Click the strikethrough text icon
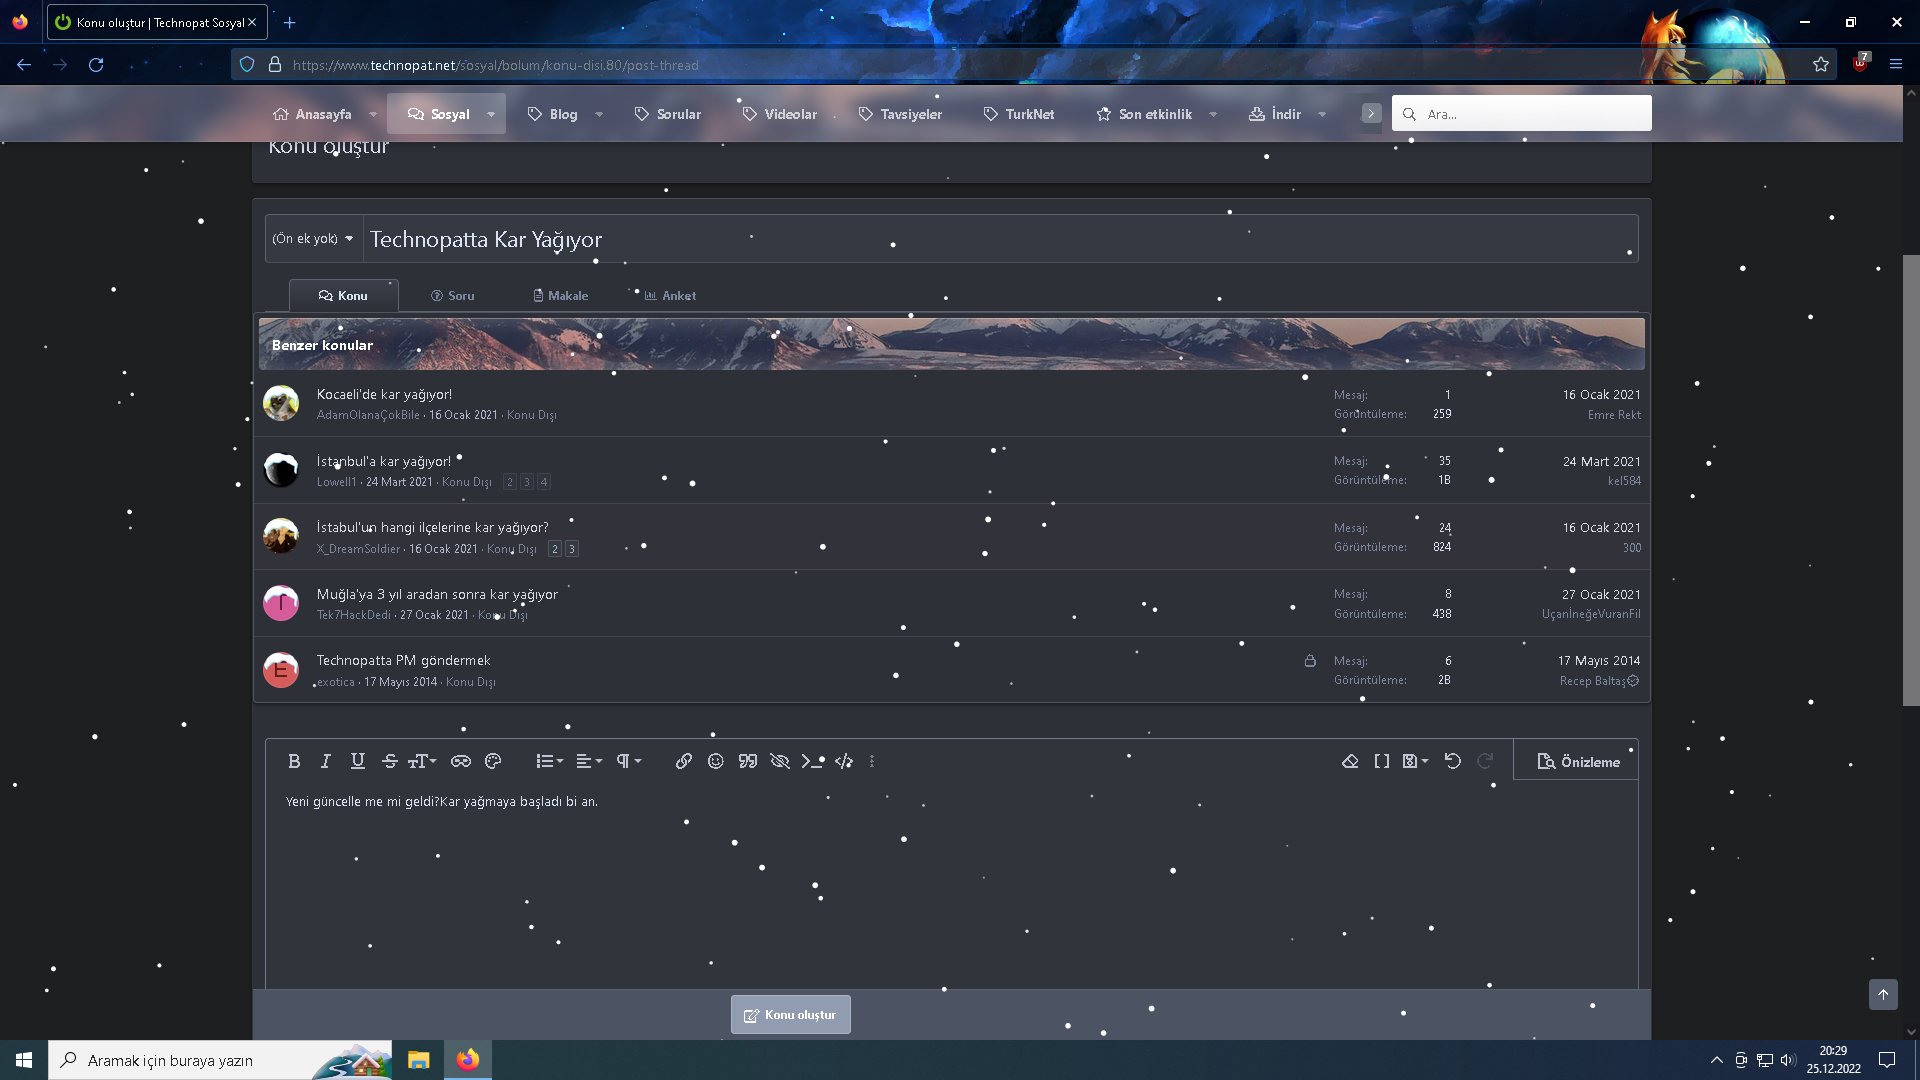 389,761
